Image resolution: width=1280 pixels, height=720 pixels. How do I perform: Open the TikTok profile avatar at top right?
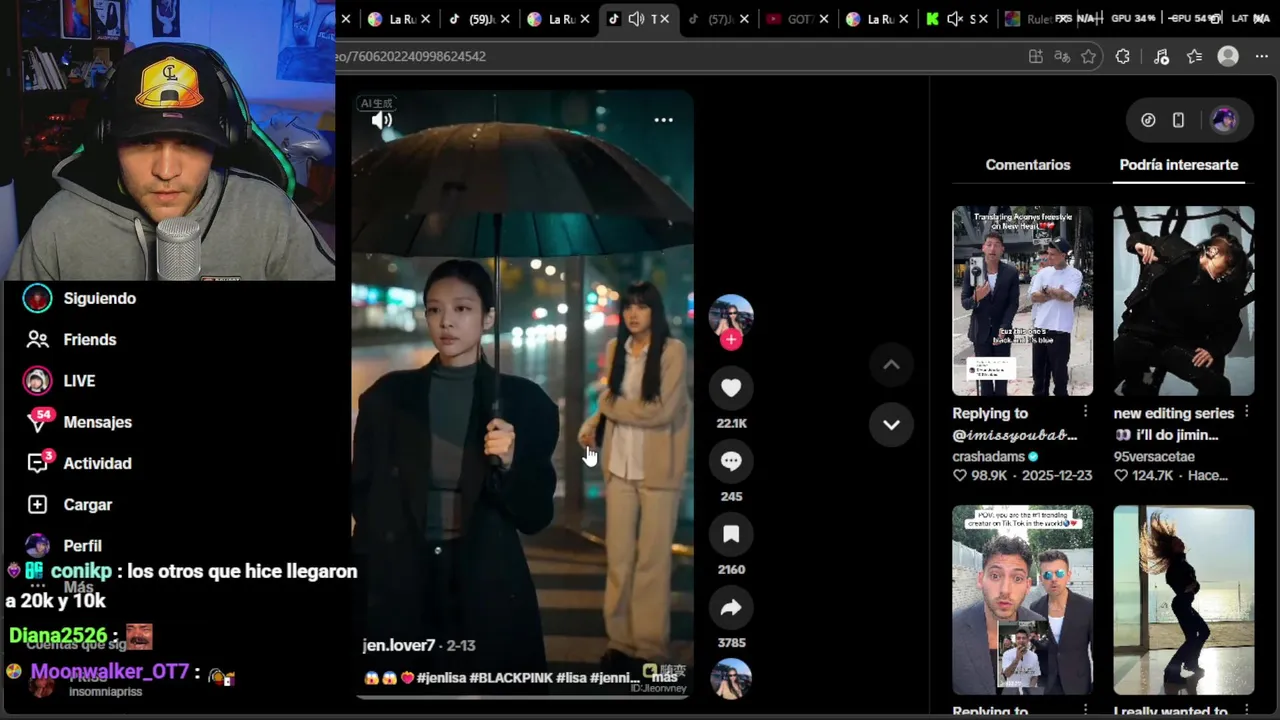pos(1224,120)
